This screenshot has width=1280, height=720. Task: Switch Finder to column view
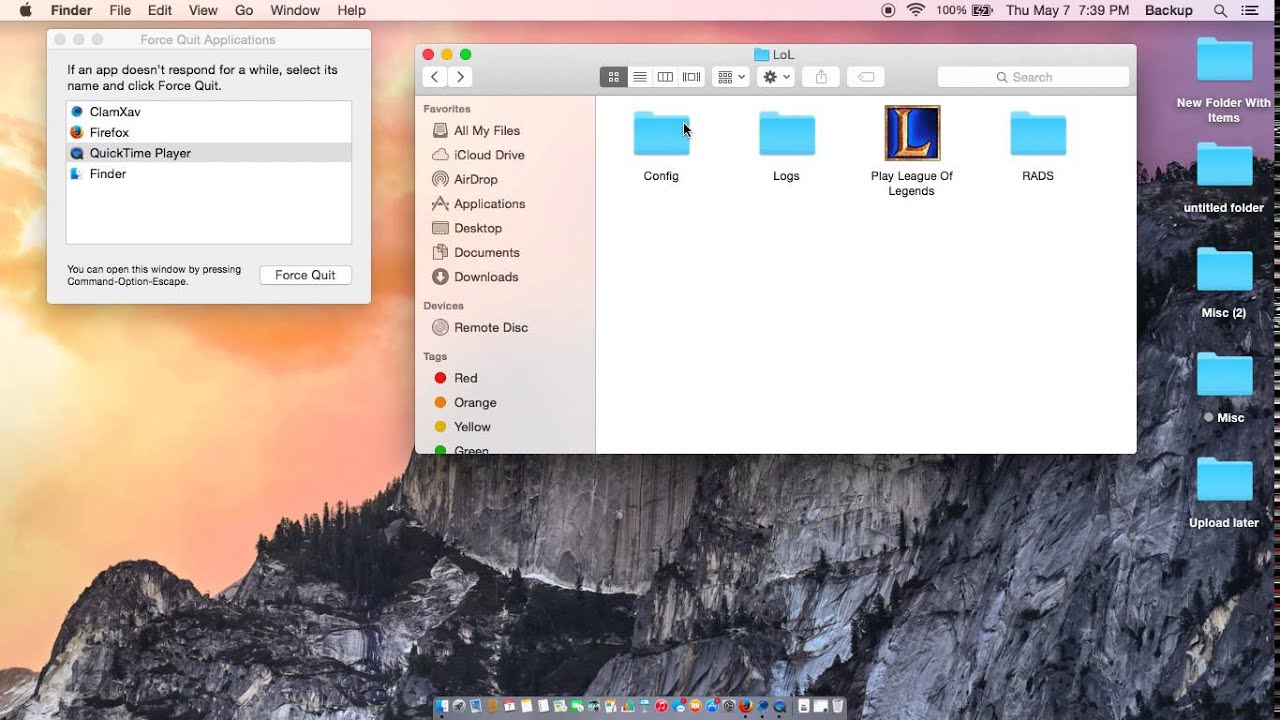pyautogui.click(x=665, y=77)
